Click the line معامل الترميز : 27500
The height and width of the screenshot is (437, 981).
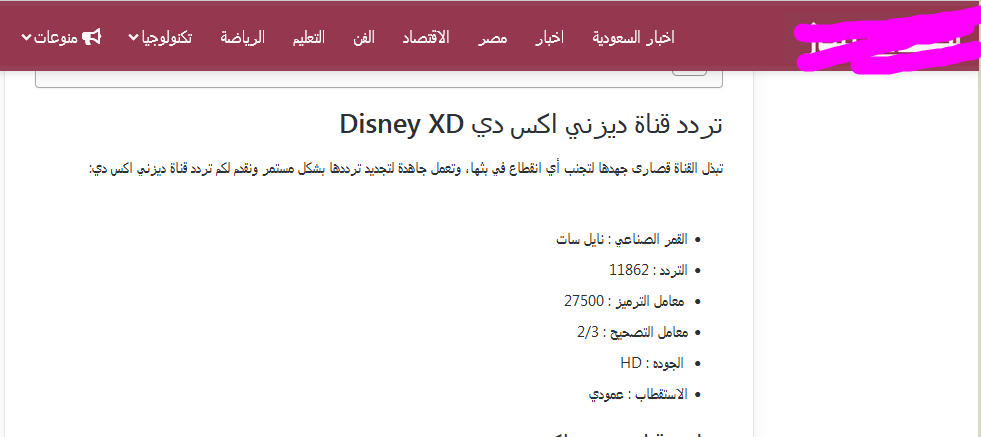tap(626, 301)
